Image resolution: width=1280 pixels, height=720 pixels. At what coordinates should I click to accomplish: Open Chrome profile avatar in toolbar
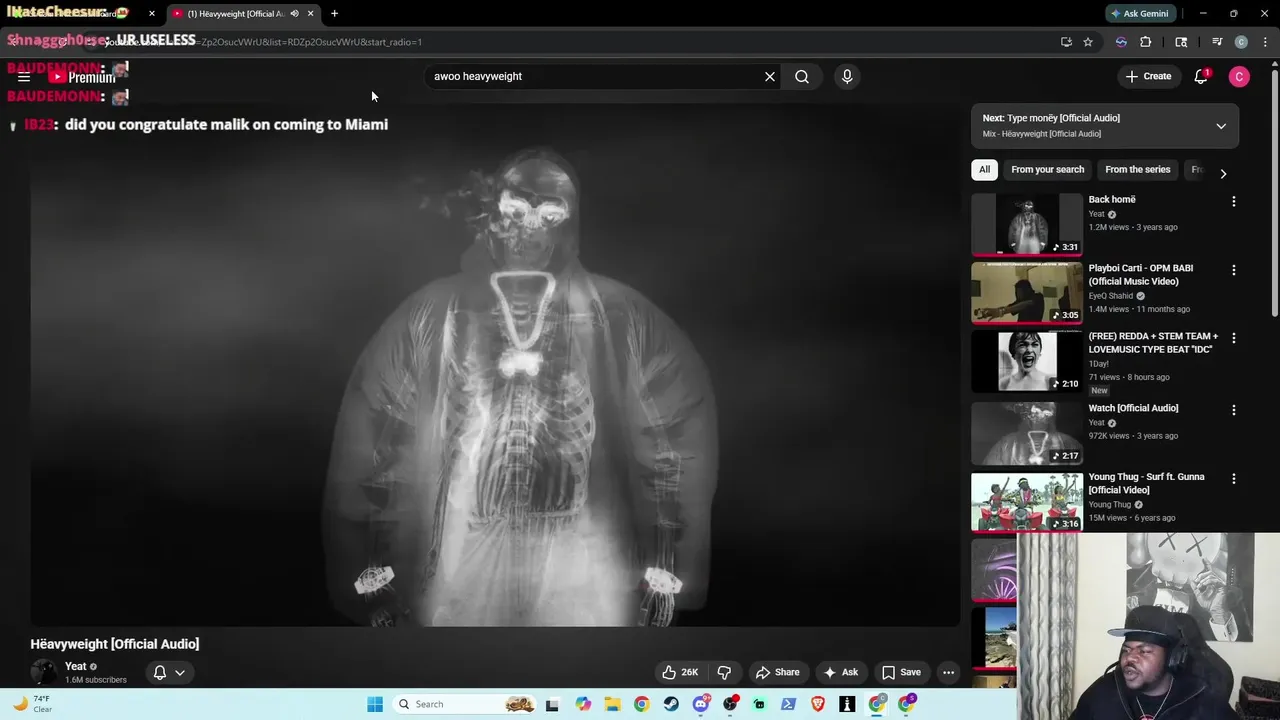[x=1241, y=42]
